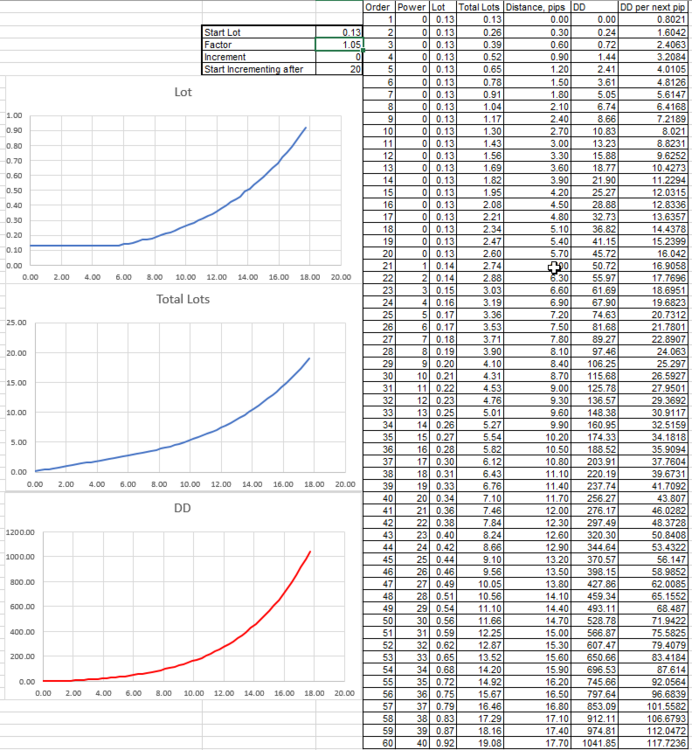The image size is (692, 750).
Task: Select the Start Incrementing after value 20
Action: coord(339,69)
